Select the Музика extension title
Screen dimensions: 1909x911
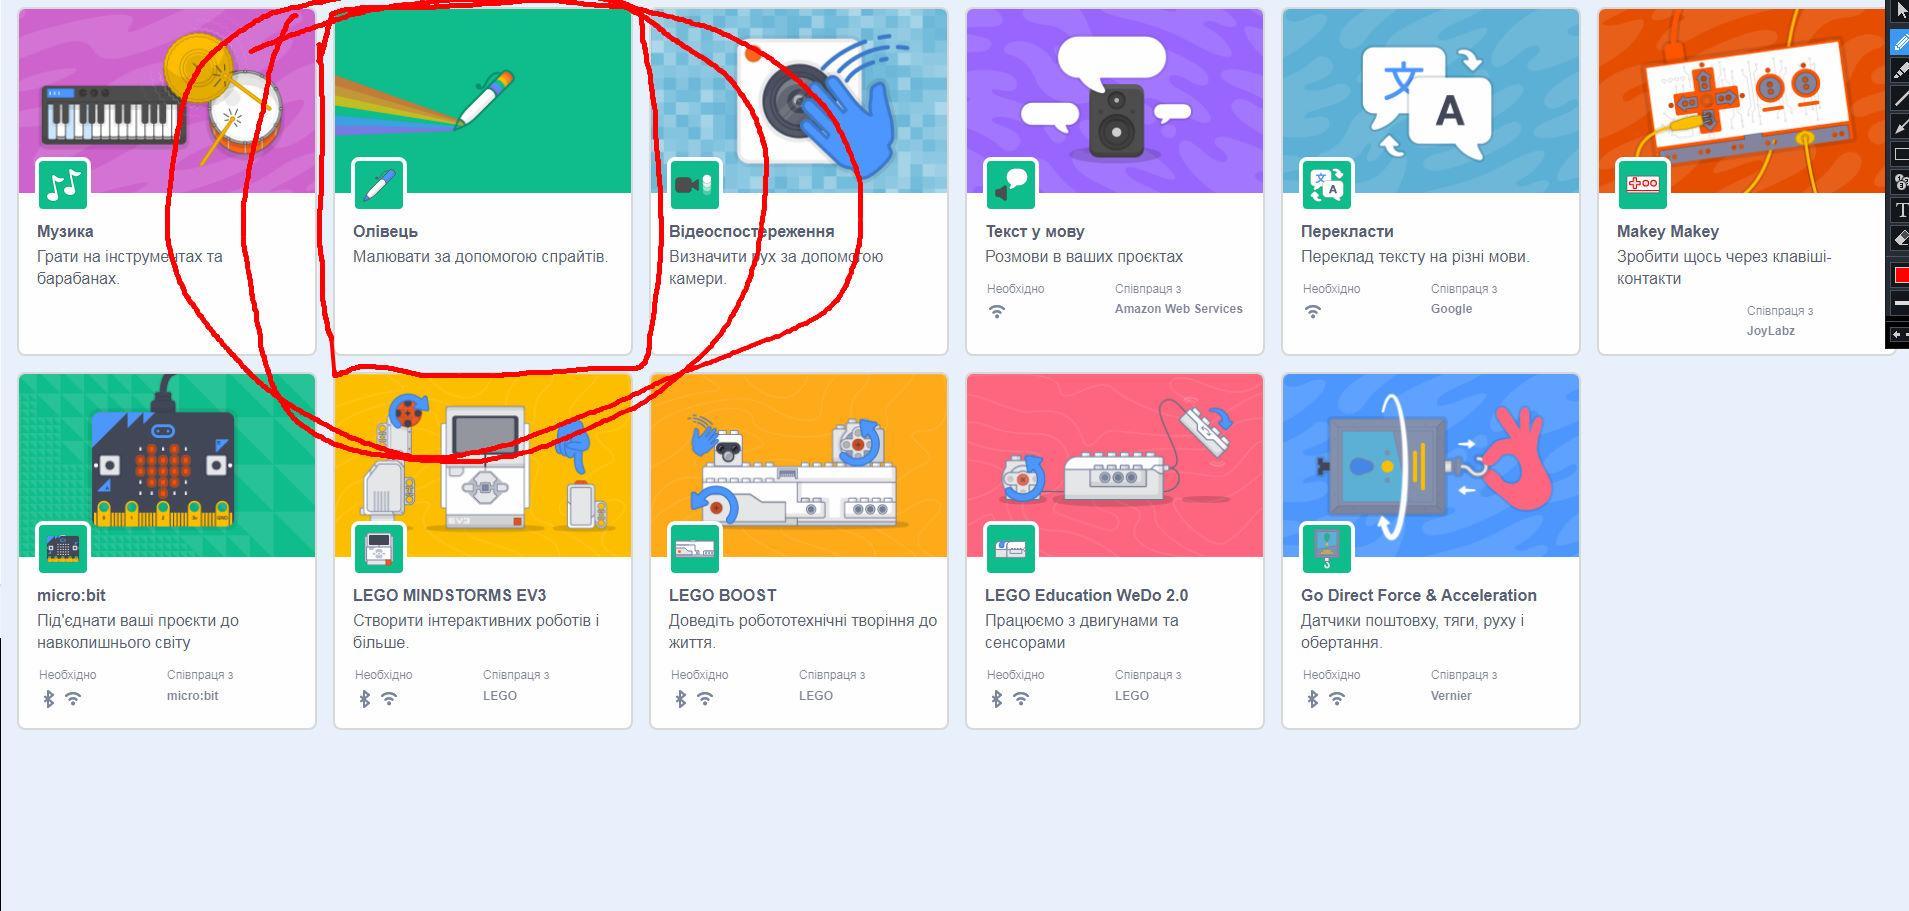(65, 231)
